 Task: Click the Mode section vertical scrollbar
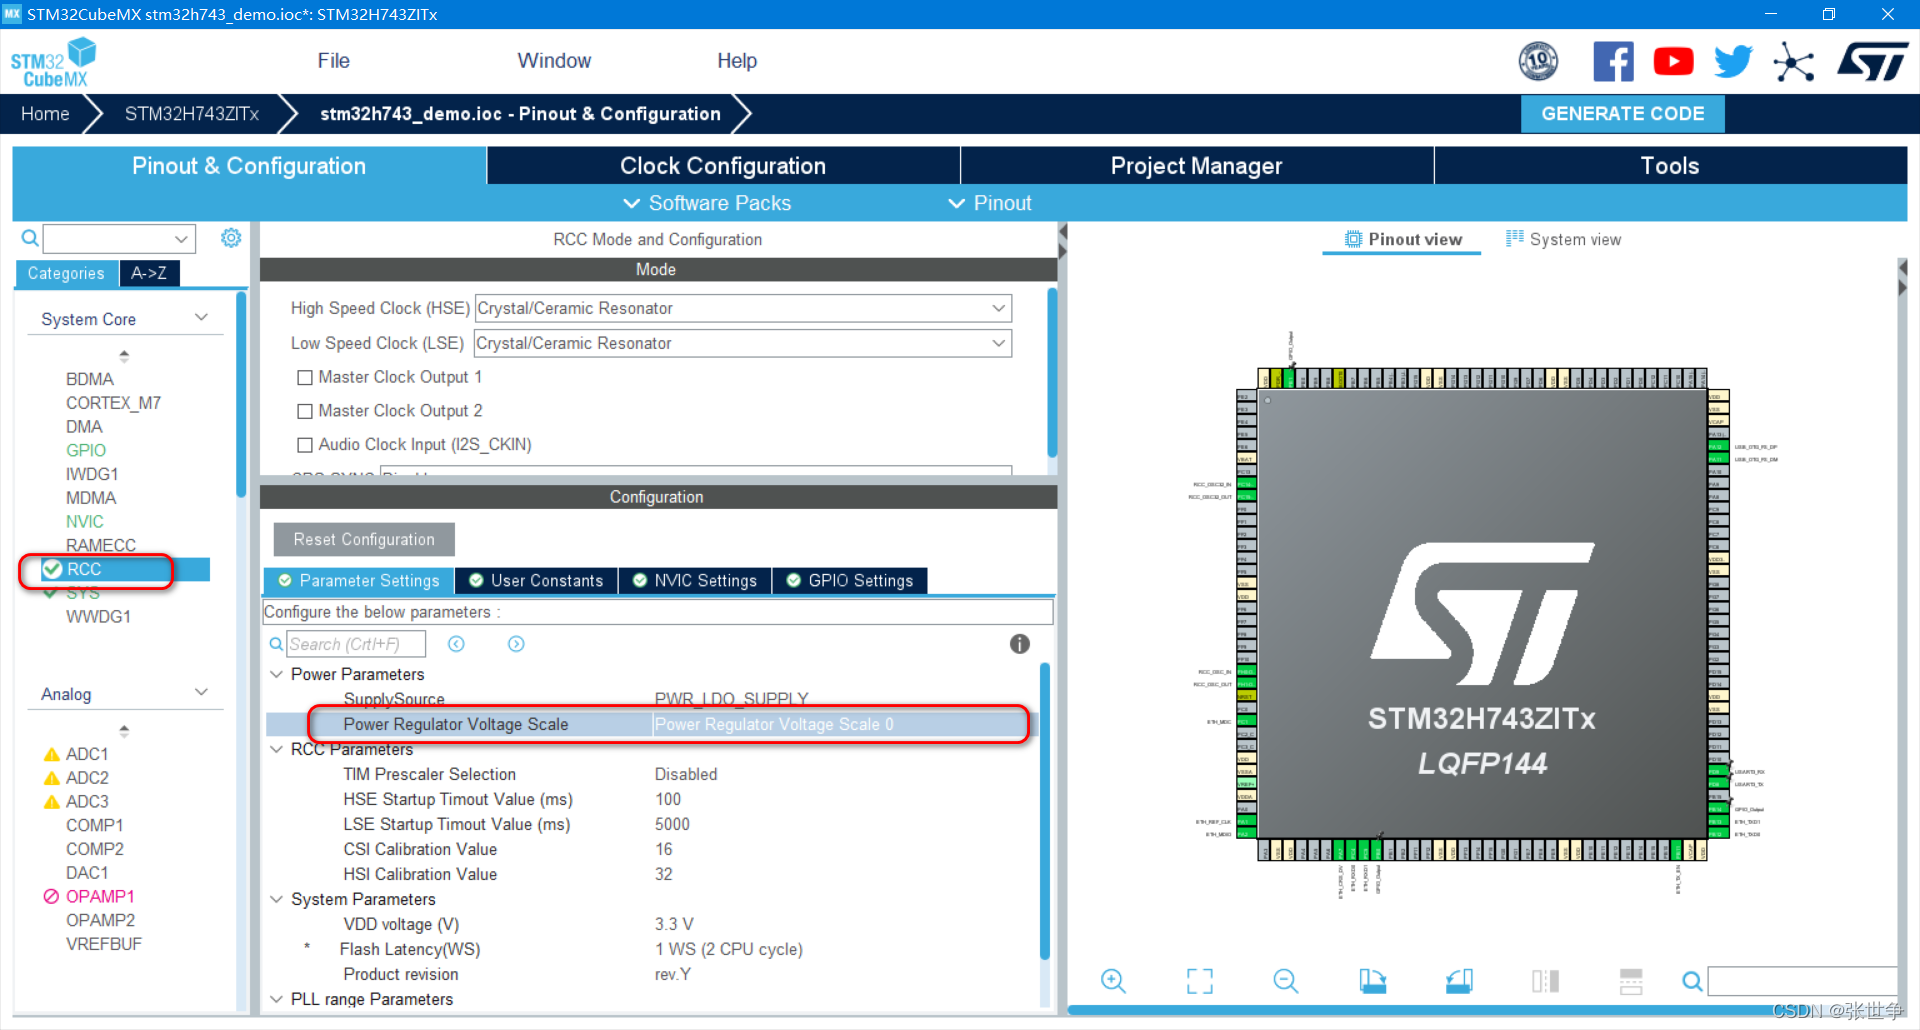pyautogui.click(x=1052, y=373)
